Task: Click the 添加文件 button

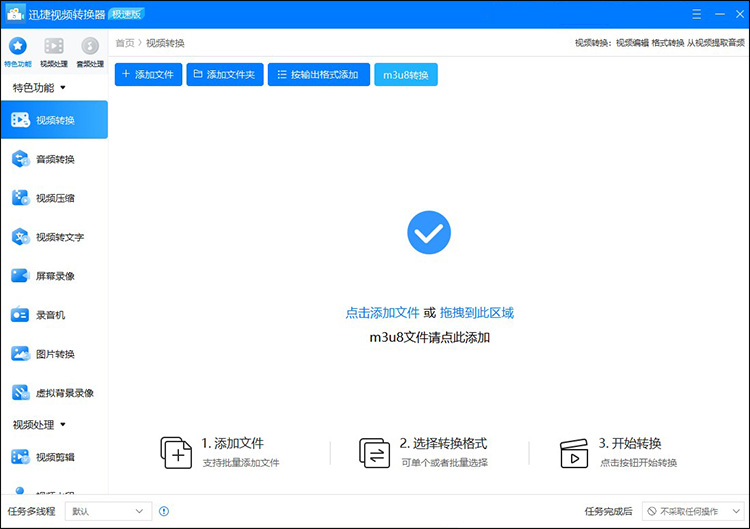Action: tap(148, 74)
